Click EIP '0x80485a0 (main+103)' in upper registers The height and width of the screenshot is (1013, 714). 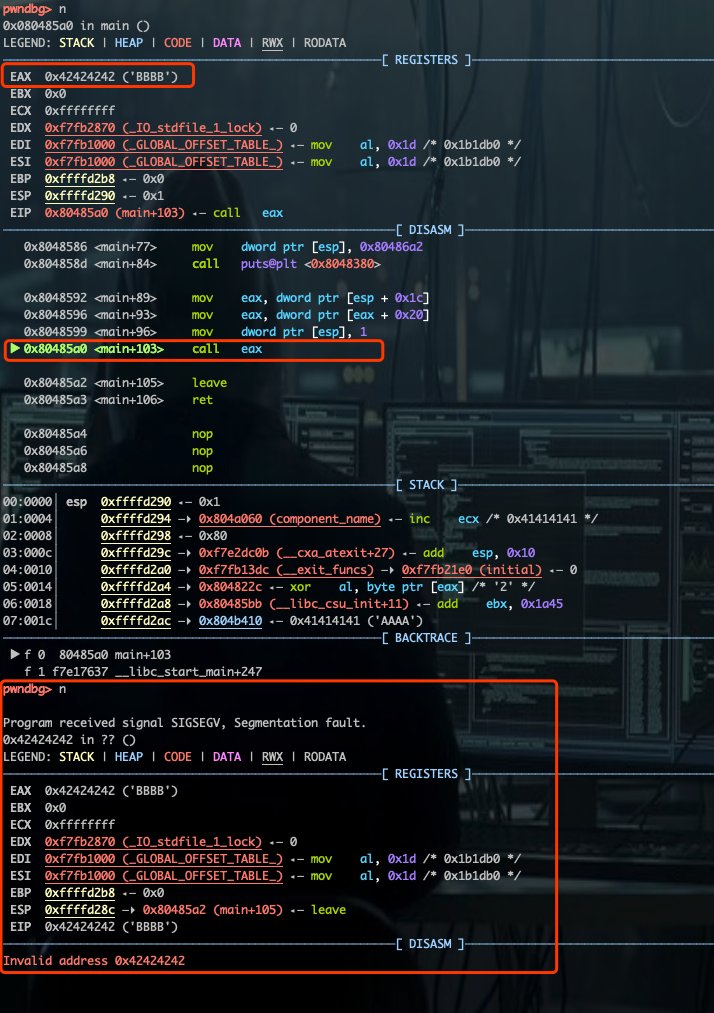[114, 213]
